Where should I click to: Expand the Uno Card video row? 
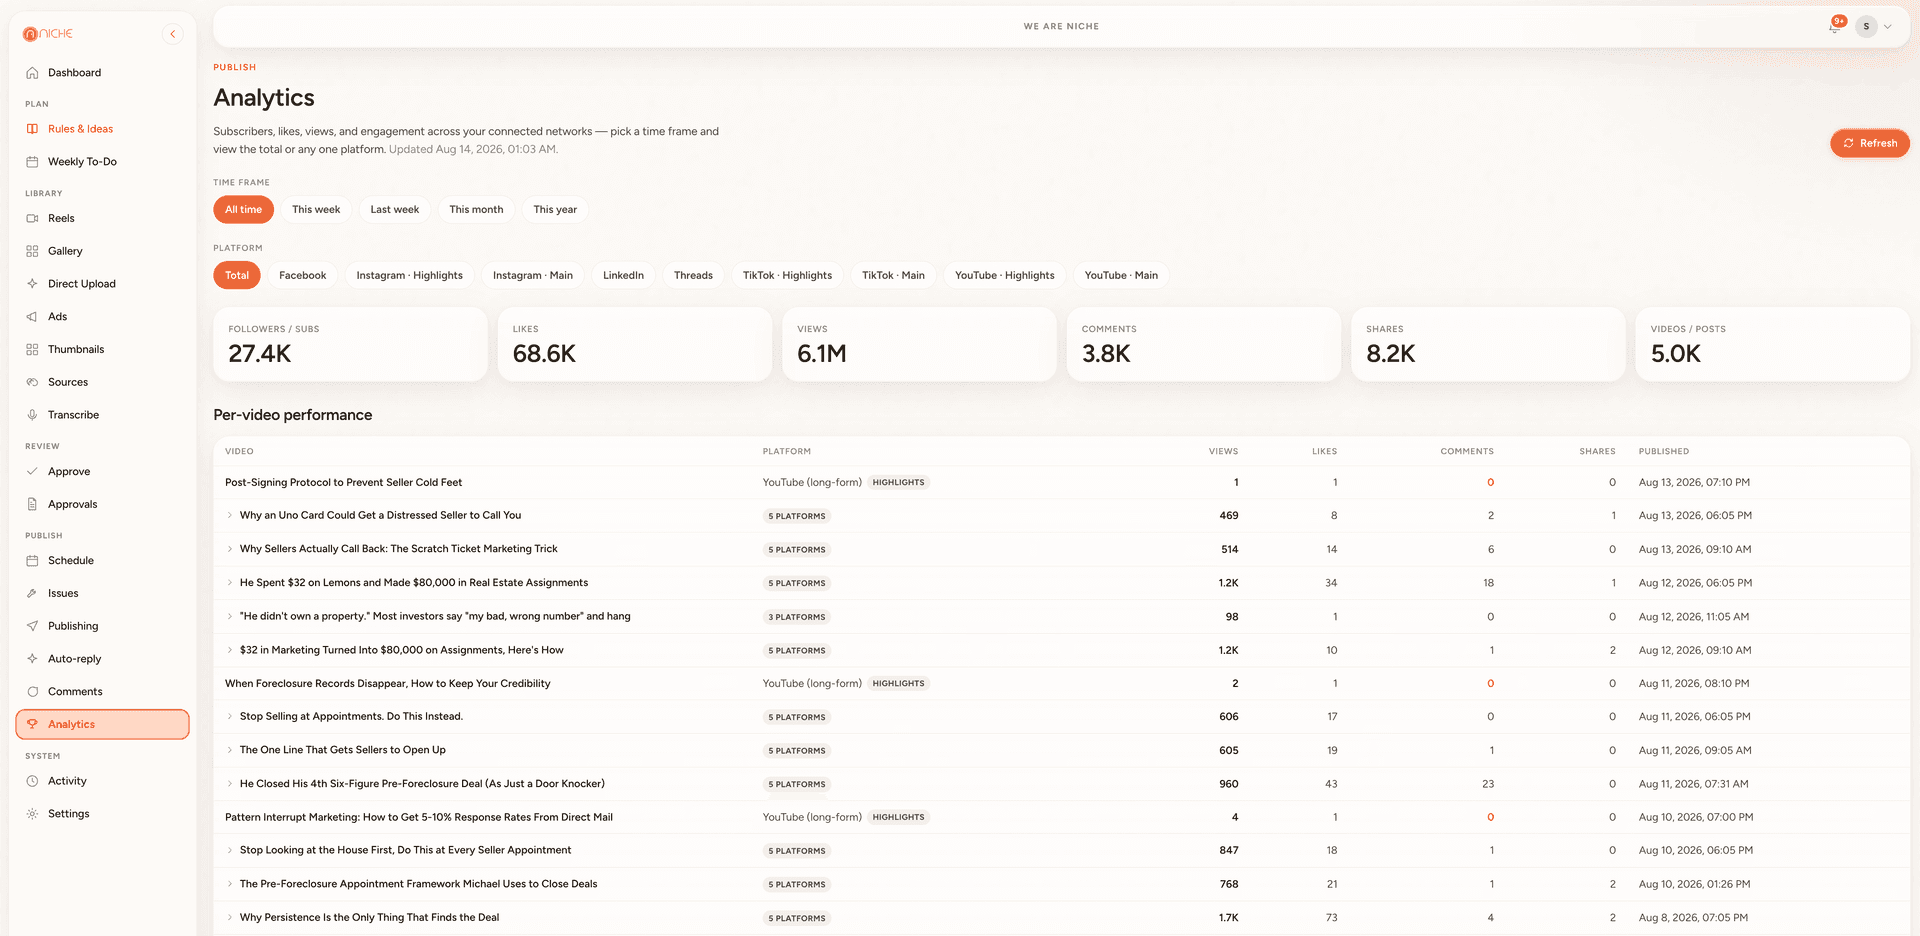point(230,516)
